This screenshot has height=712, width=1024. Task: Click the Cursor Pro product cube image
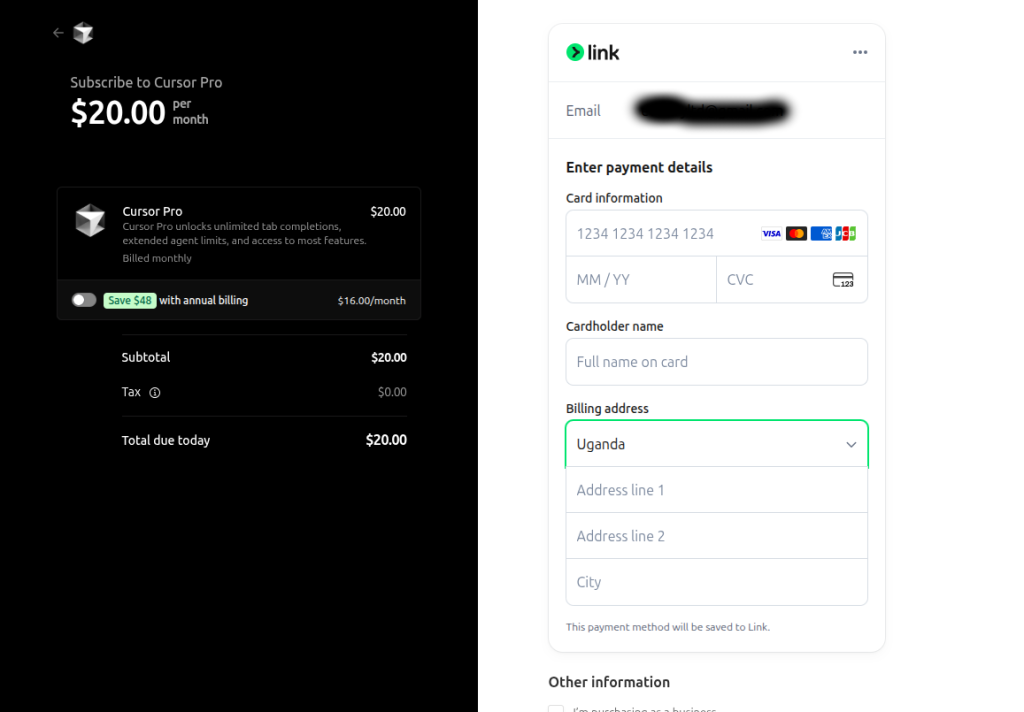pyautogui.click(x=90, y=220)
